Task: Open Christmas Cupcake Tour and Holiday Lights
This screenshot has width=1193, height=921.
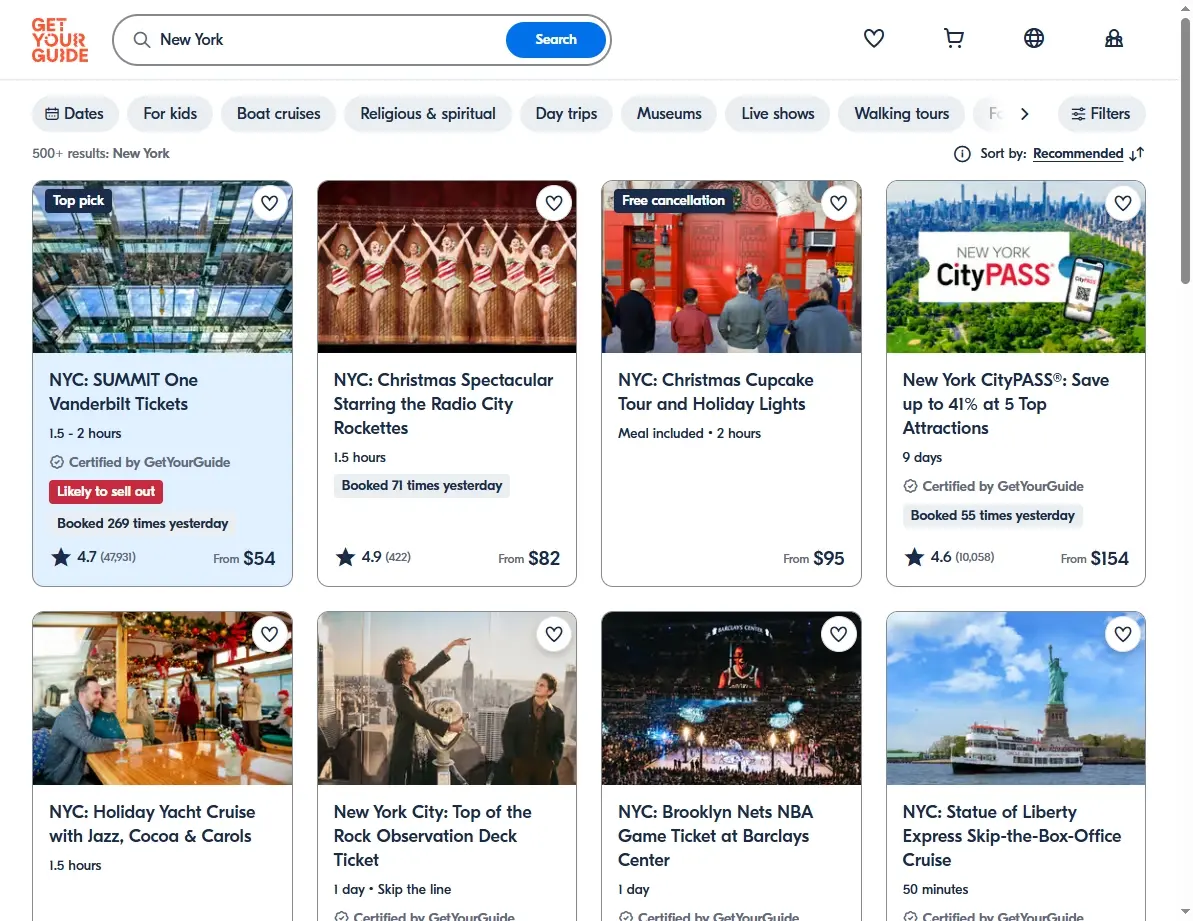Action: 715,392
